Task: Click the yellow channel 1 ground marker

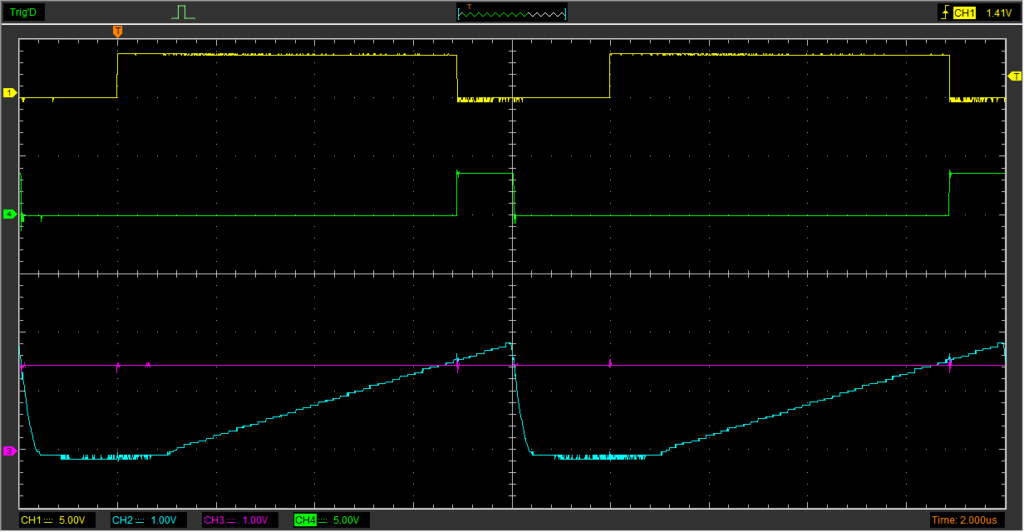Action: click(x=10, y=93)
